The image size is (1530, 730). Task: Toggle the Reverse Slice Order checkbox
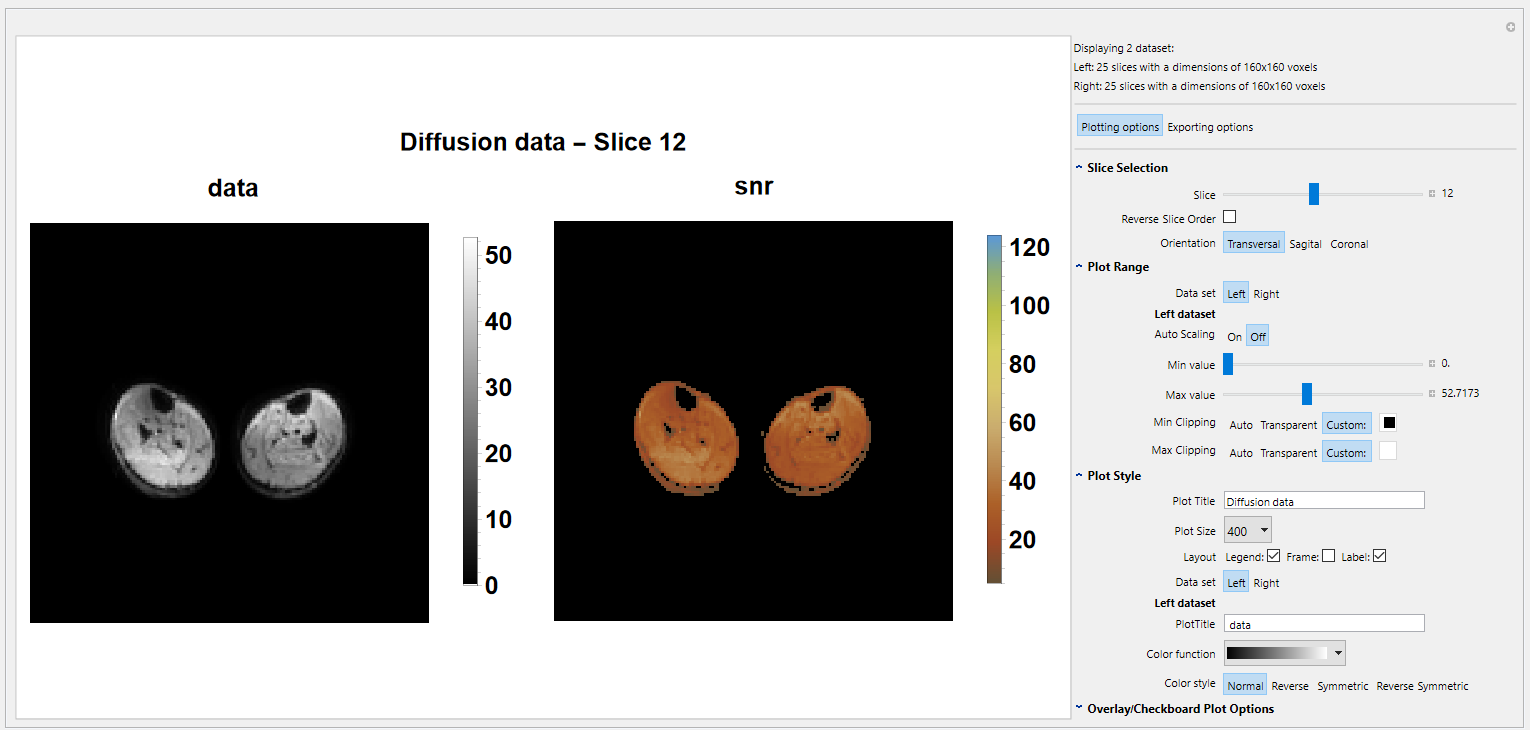tap(1230, 217)
